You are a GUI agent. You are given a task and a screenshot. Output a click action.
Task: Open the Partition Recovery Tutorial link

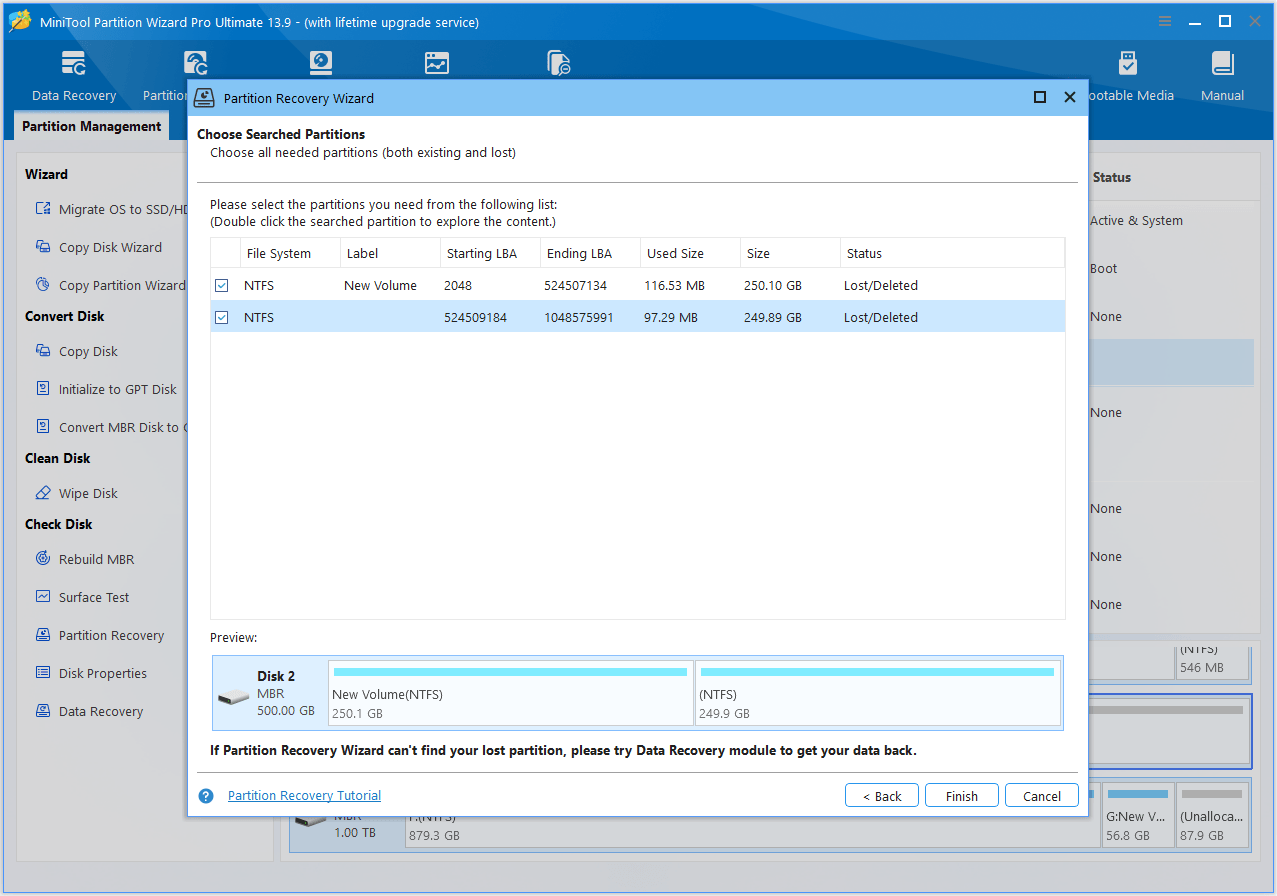tap(304, 796)
